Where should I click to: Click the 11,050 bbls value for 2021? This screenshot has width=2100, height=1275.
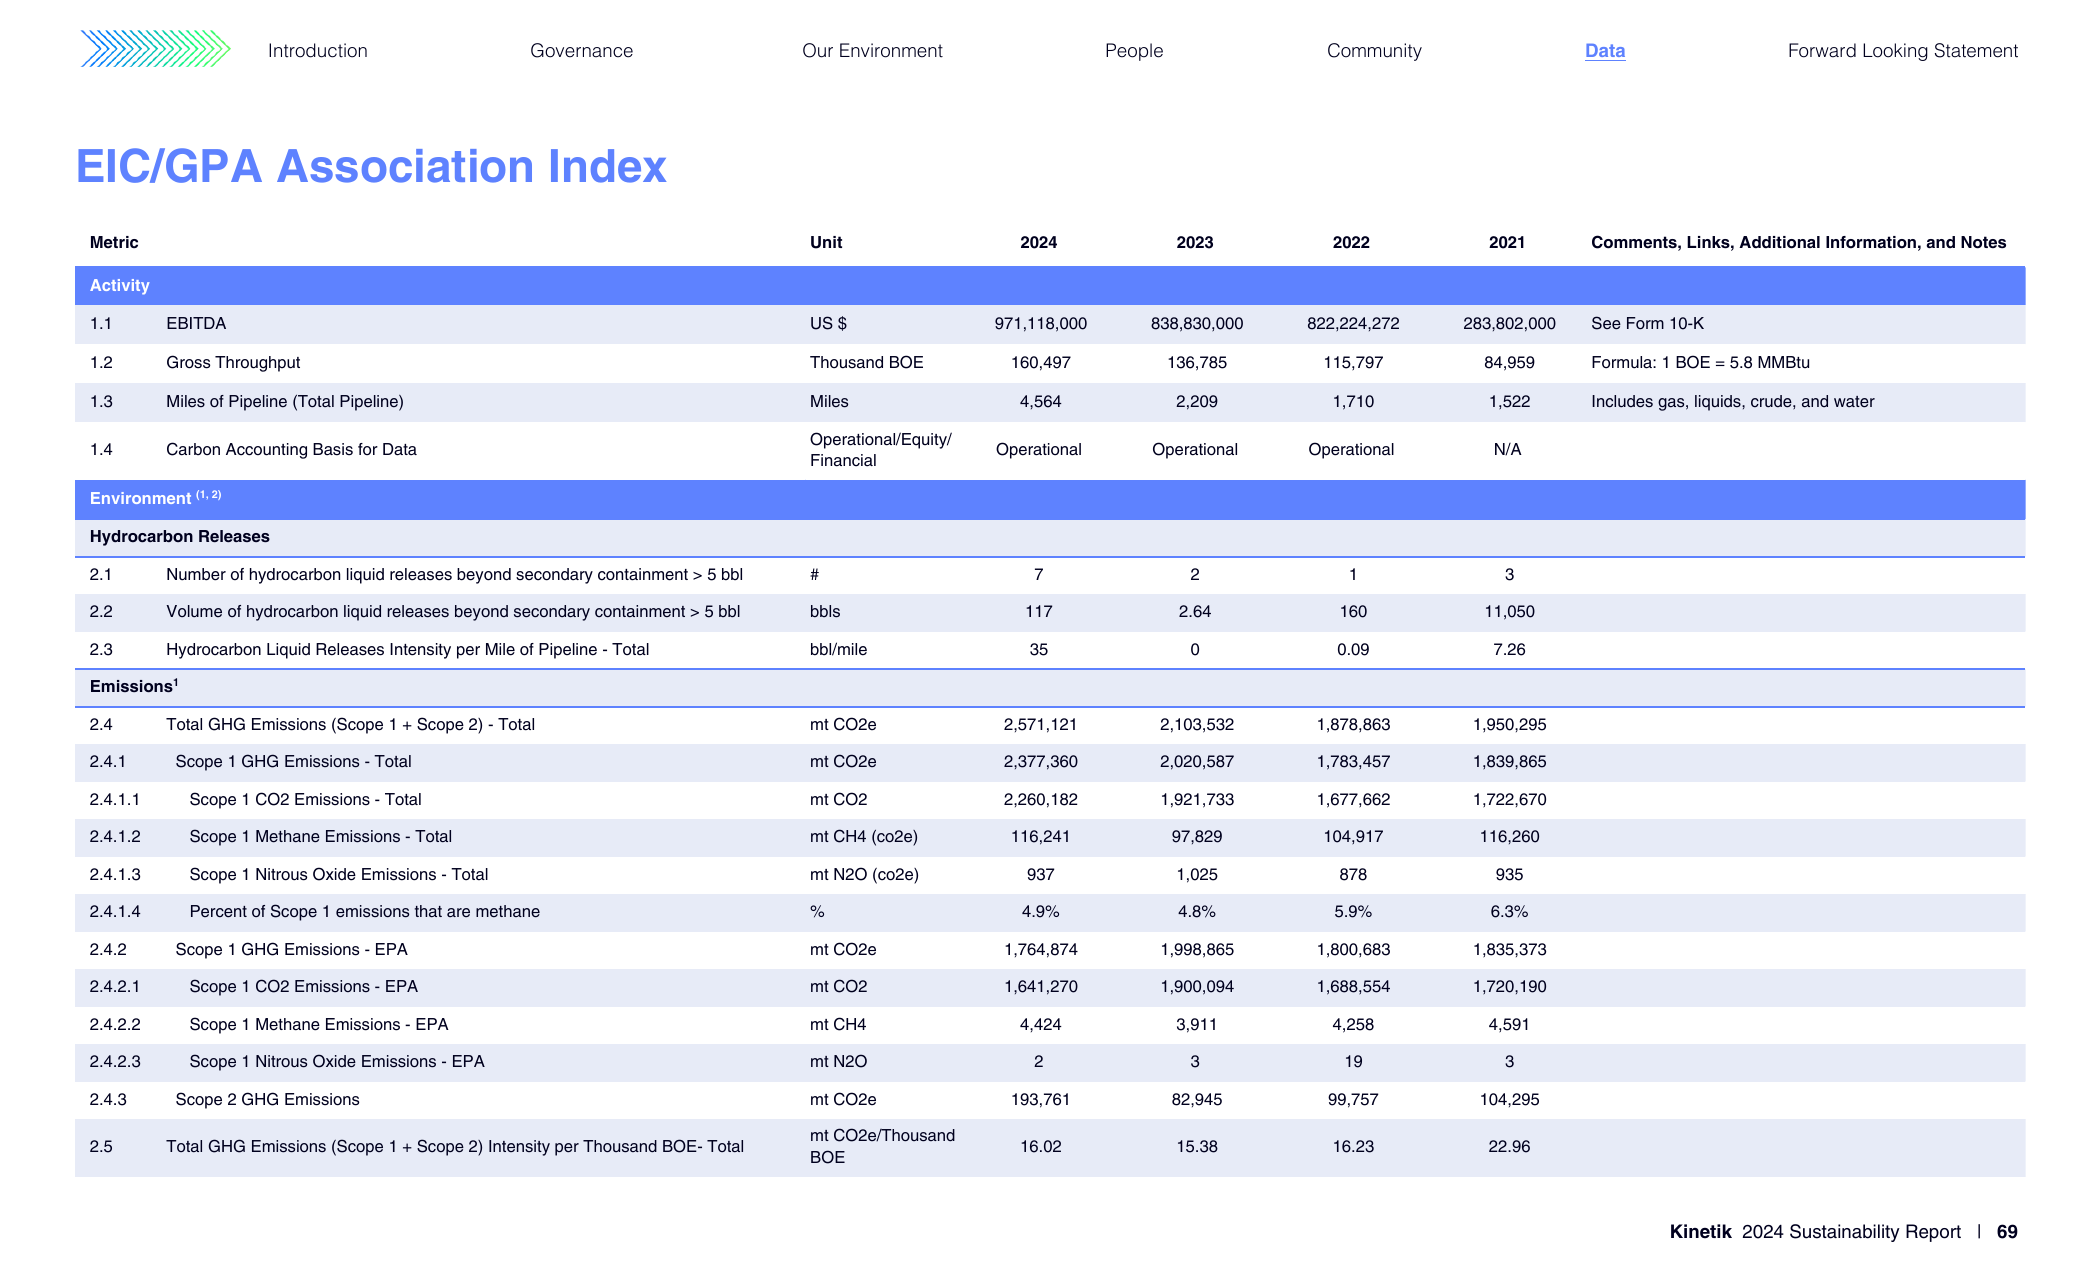coord(1509,611)
